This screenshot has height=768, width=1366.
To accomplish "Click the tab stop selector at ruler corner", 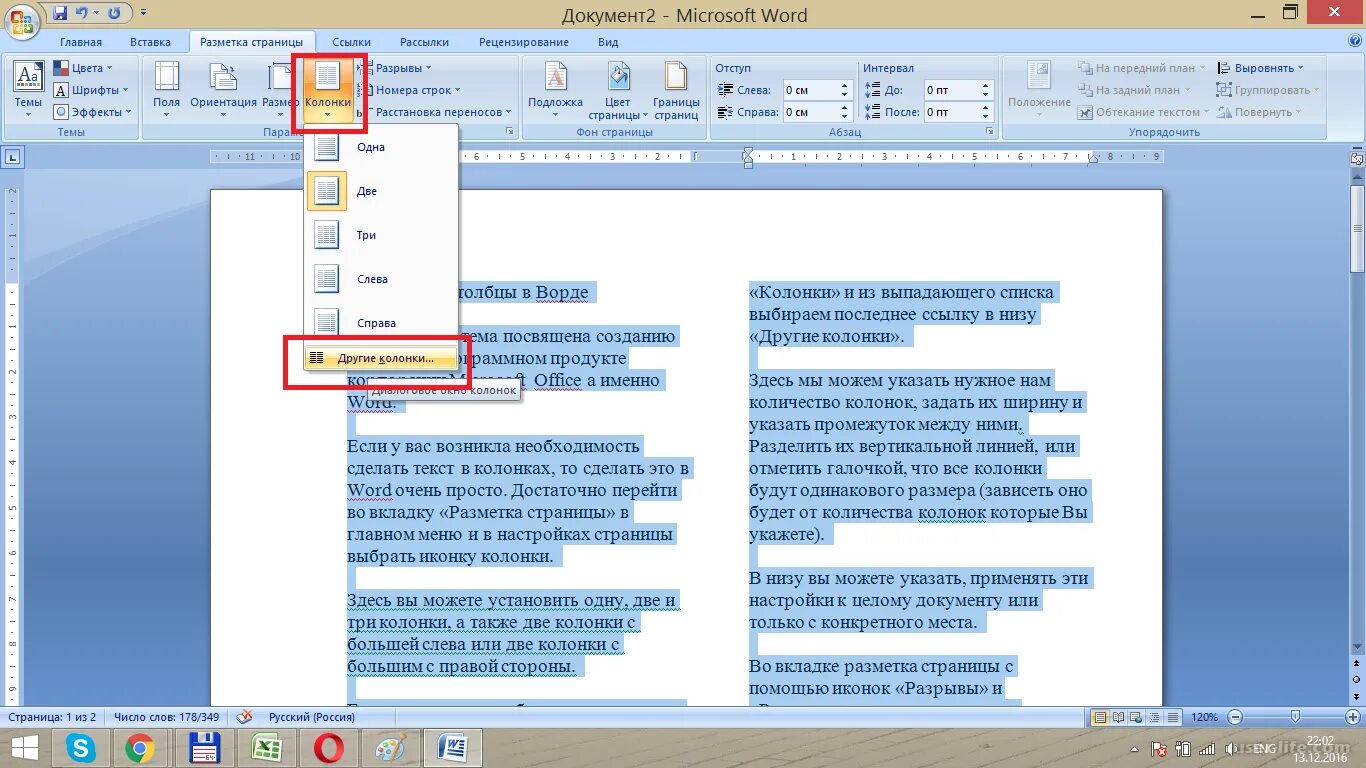I will click(14, 157).
